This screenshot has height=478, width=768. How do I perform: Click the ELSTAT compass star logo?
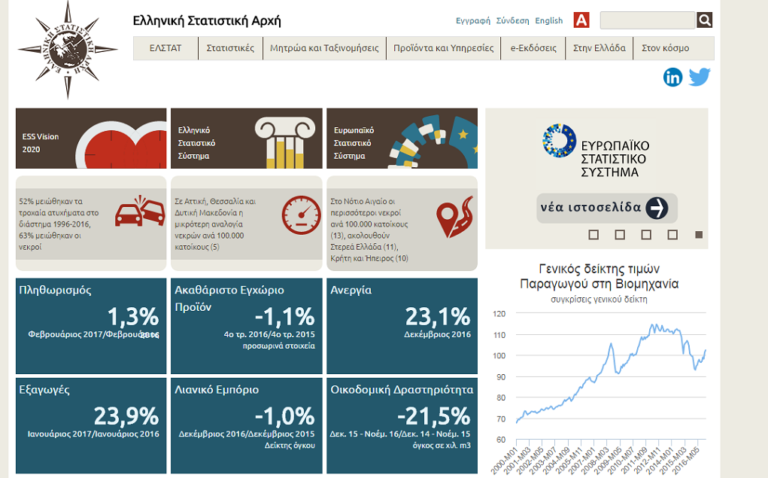click(x=68, y=49)
